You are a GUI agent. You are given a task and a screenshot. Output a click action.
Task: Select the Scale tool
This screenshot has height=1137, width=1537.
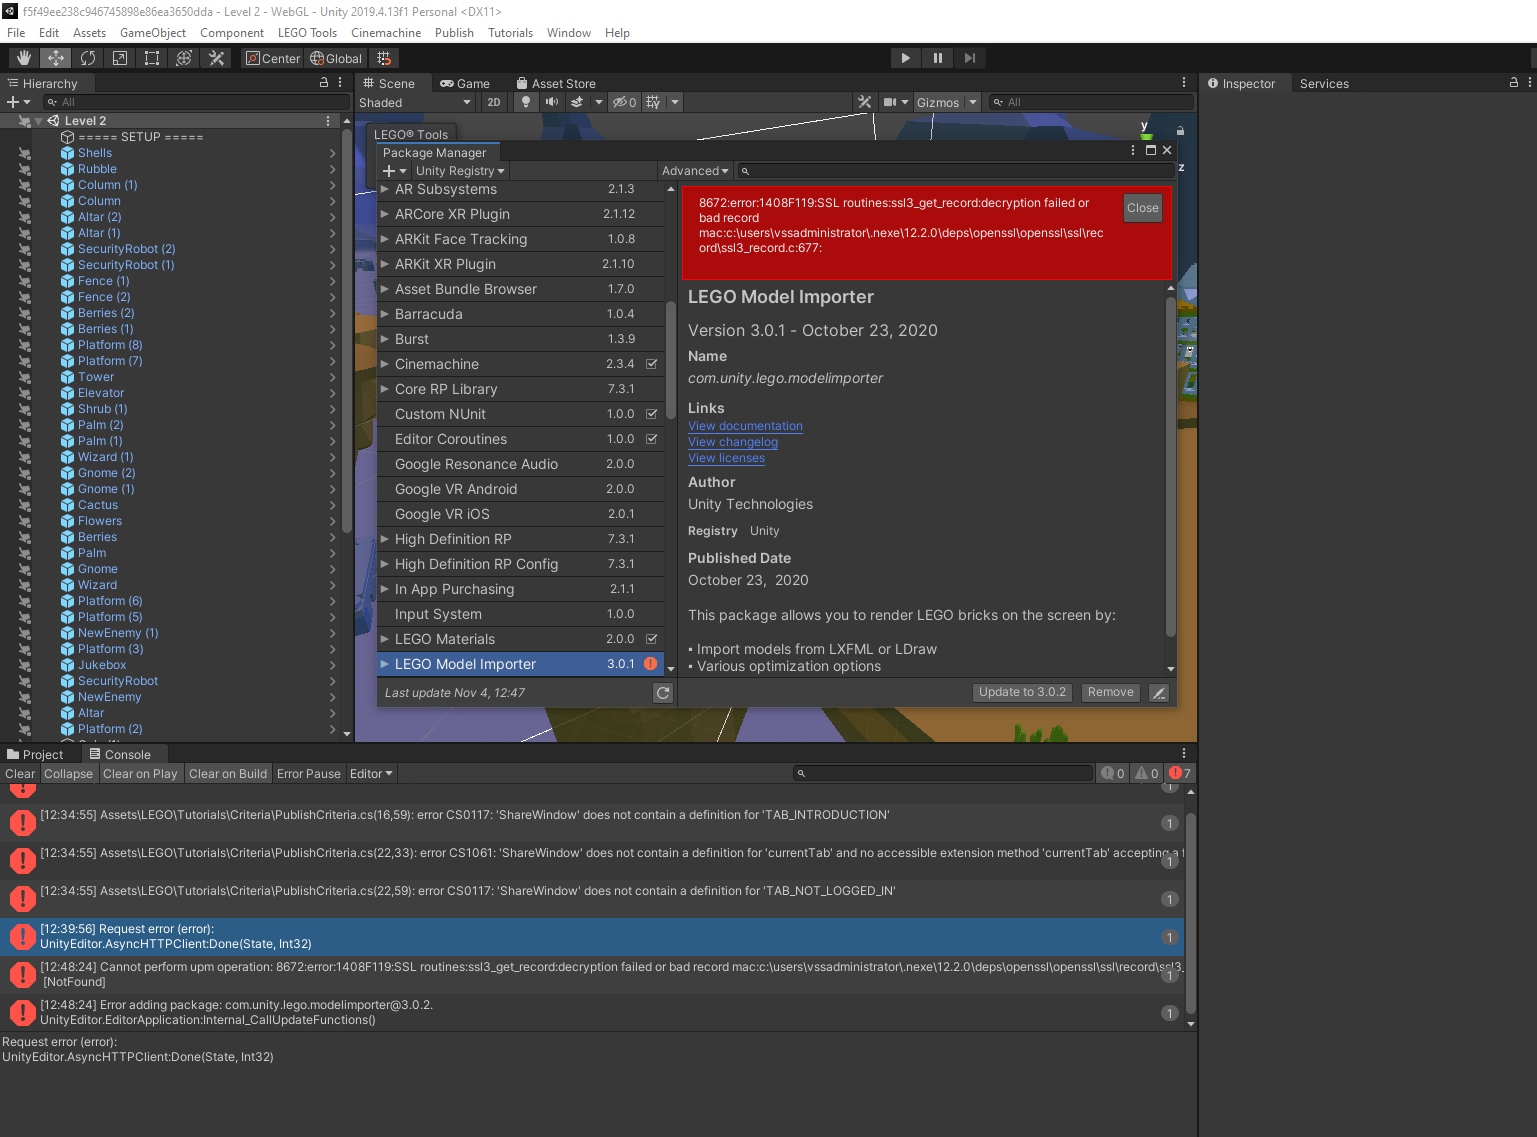pos(119,57)
